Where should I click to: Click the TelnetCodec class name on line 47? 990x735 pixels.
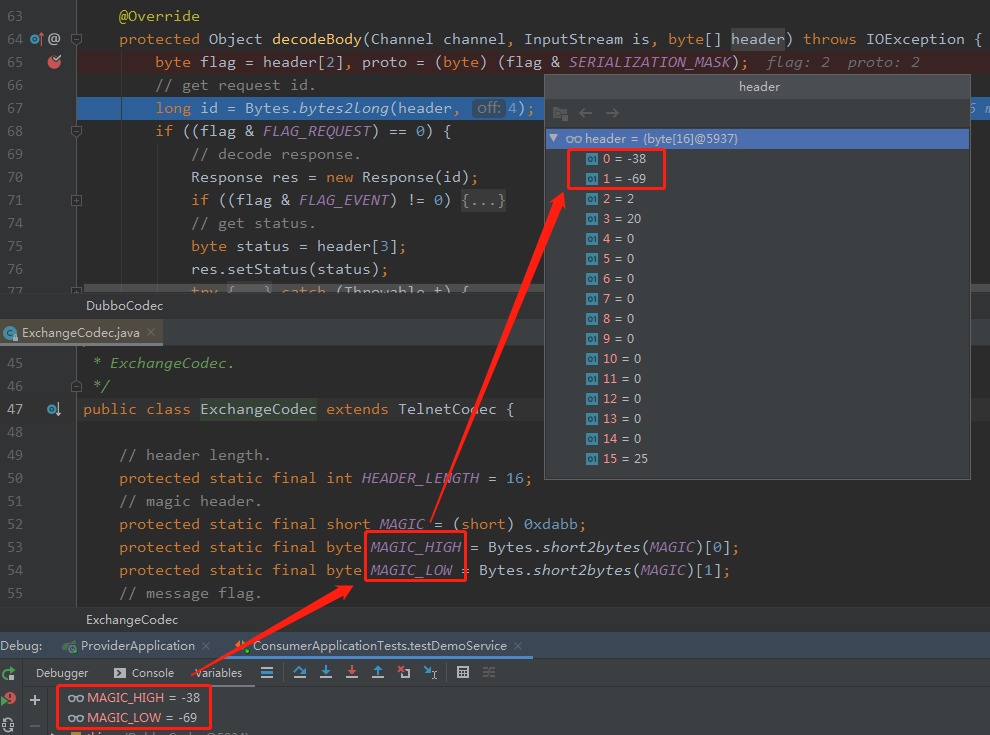coord(447,409)
